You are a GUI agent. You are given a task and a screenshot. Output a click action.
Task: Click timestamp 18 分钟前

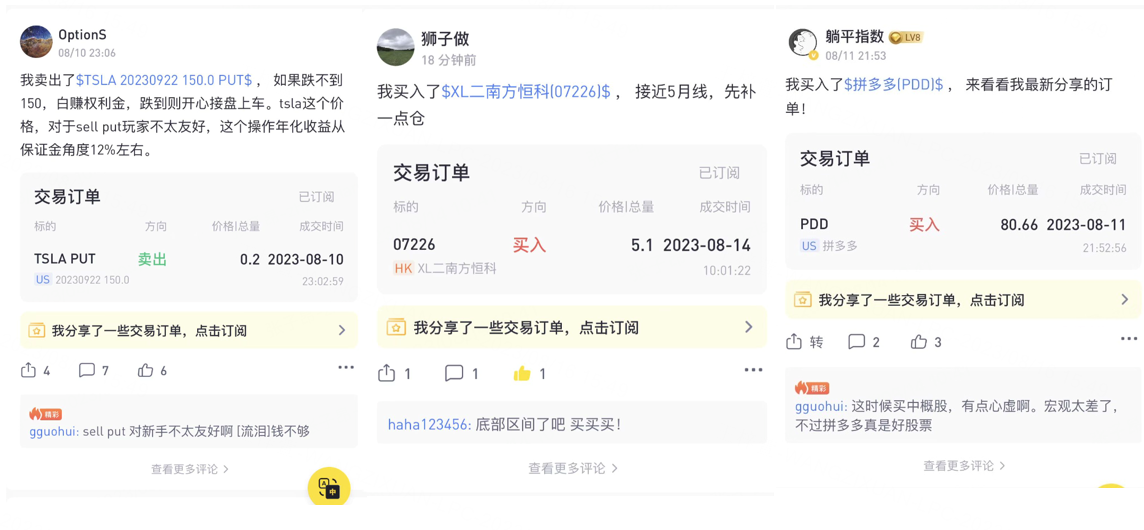click(x=449, y=60)
